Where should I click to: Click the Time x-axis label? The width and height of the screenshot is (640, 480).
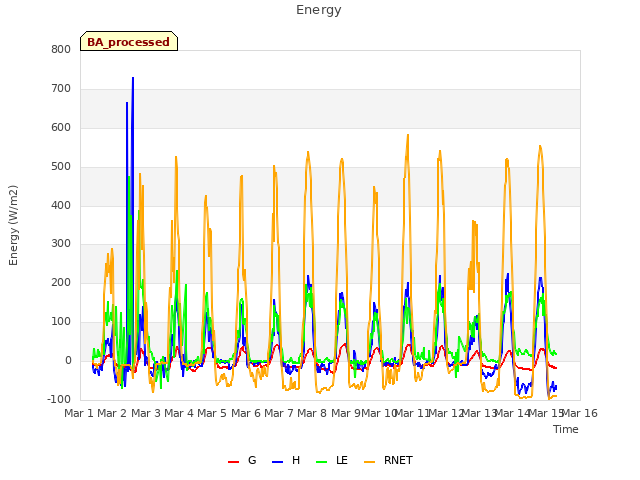(566, 429)
